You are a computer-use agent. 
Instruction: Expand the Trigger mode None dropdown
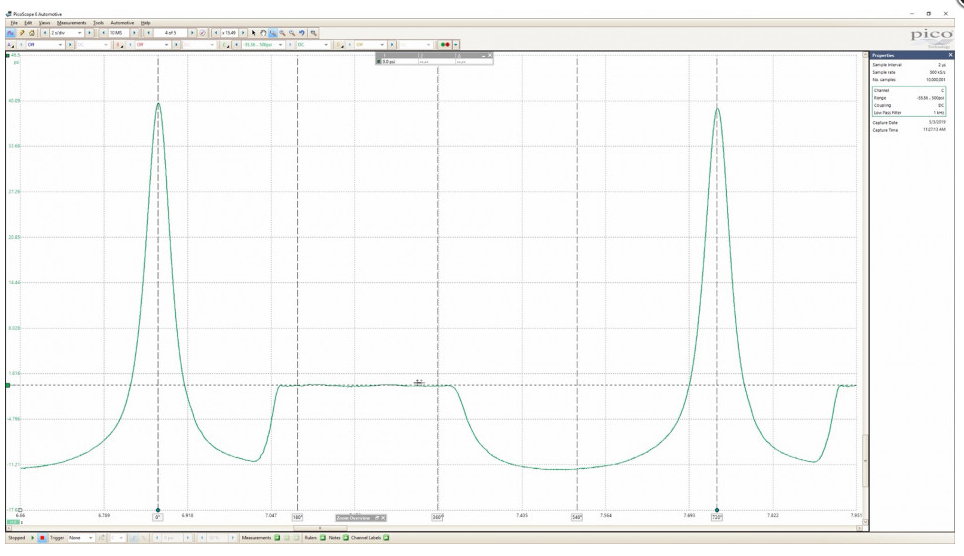click(90, 538)
